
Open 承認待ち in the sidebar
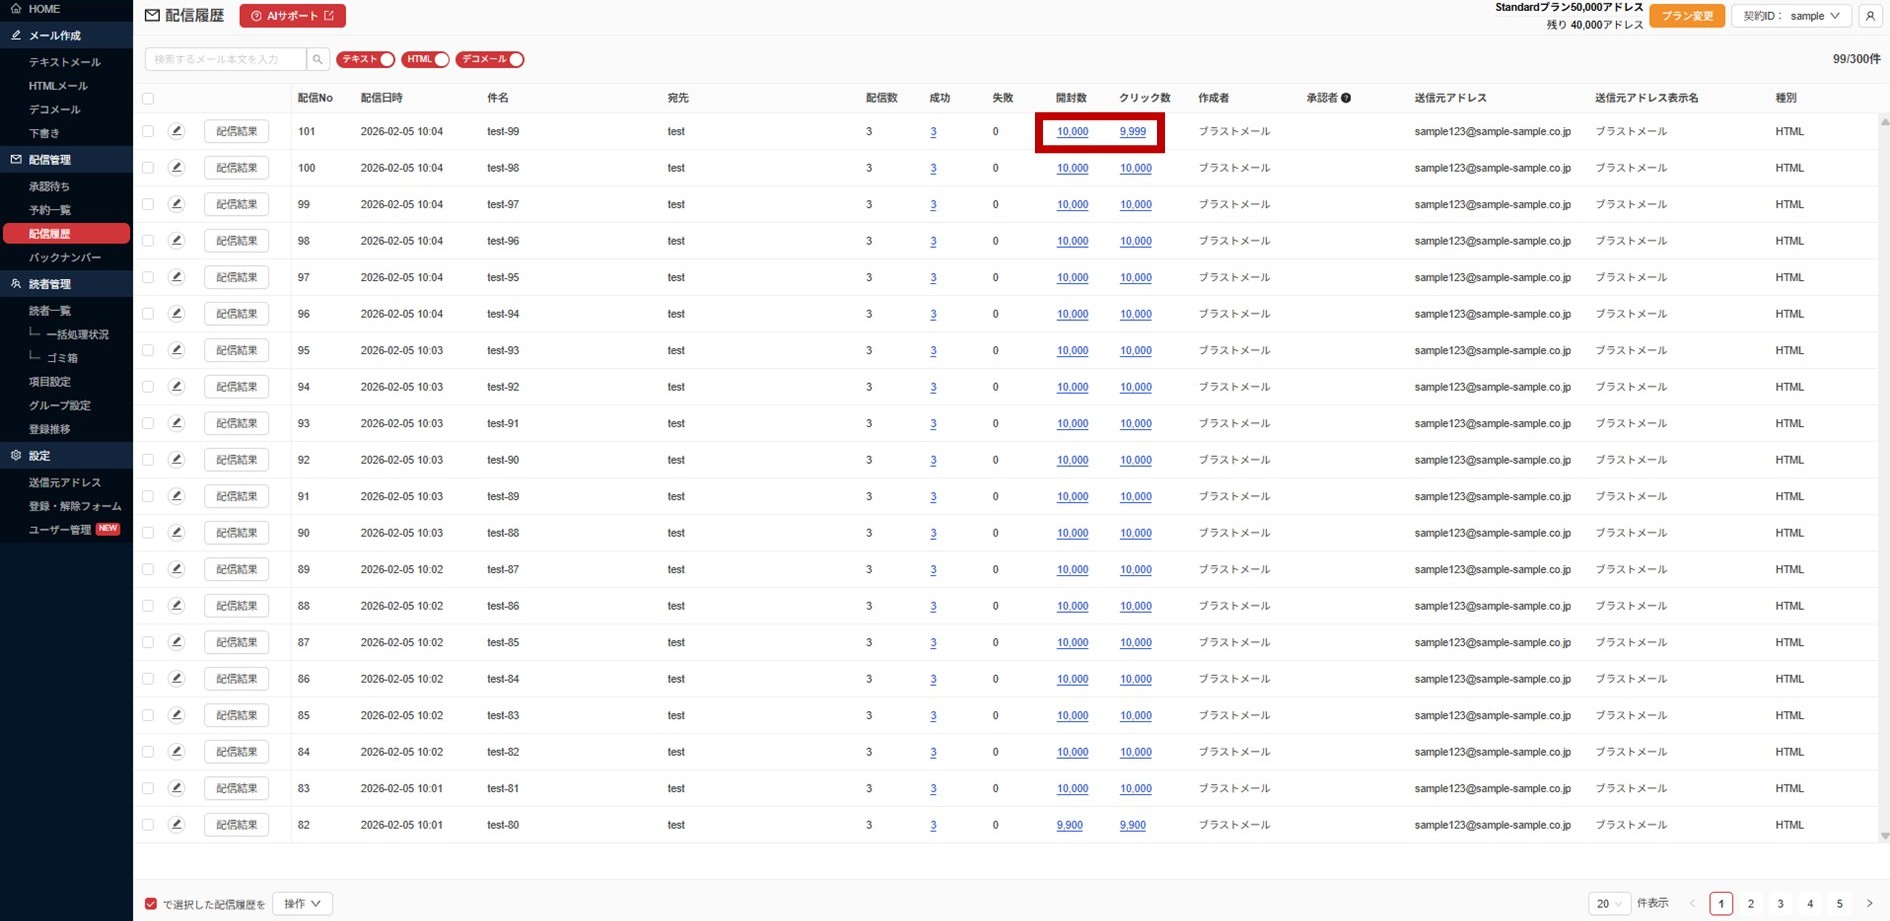(50, 187)
